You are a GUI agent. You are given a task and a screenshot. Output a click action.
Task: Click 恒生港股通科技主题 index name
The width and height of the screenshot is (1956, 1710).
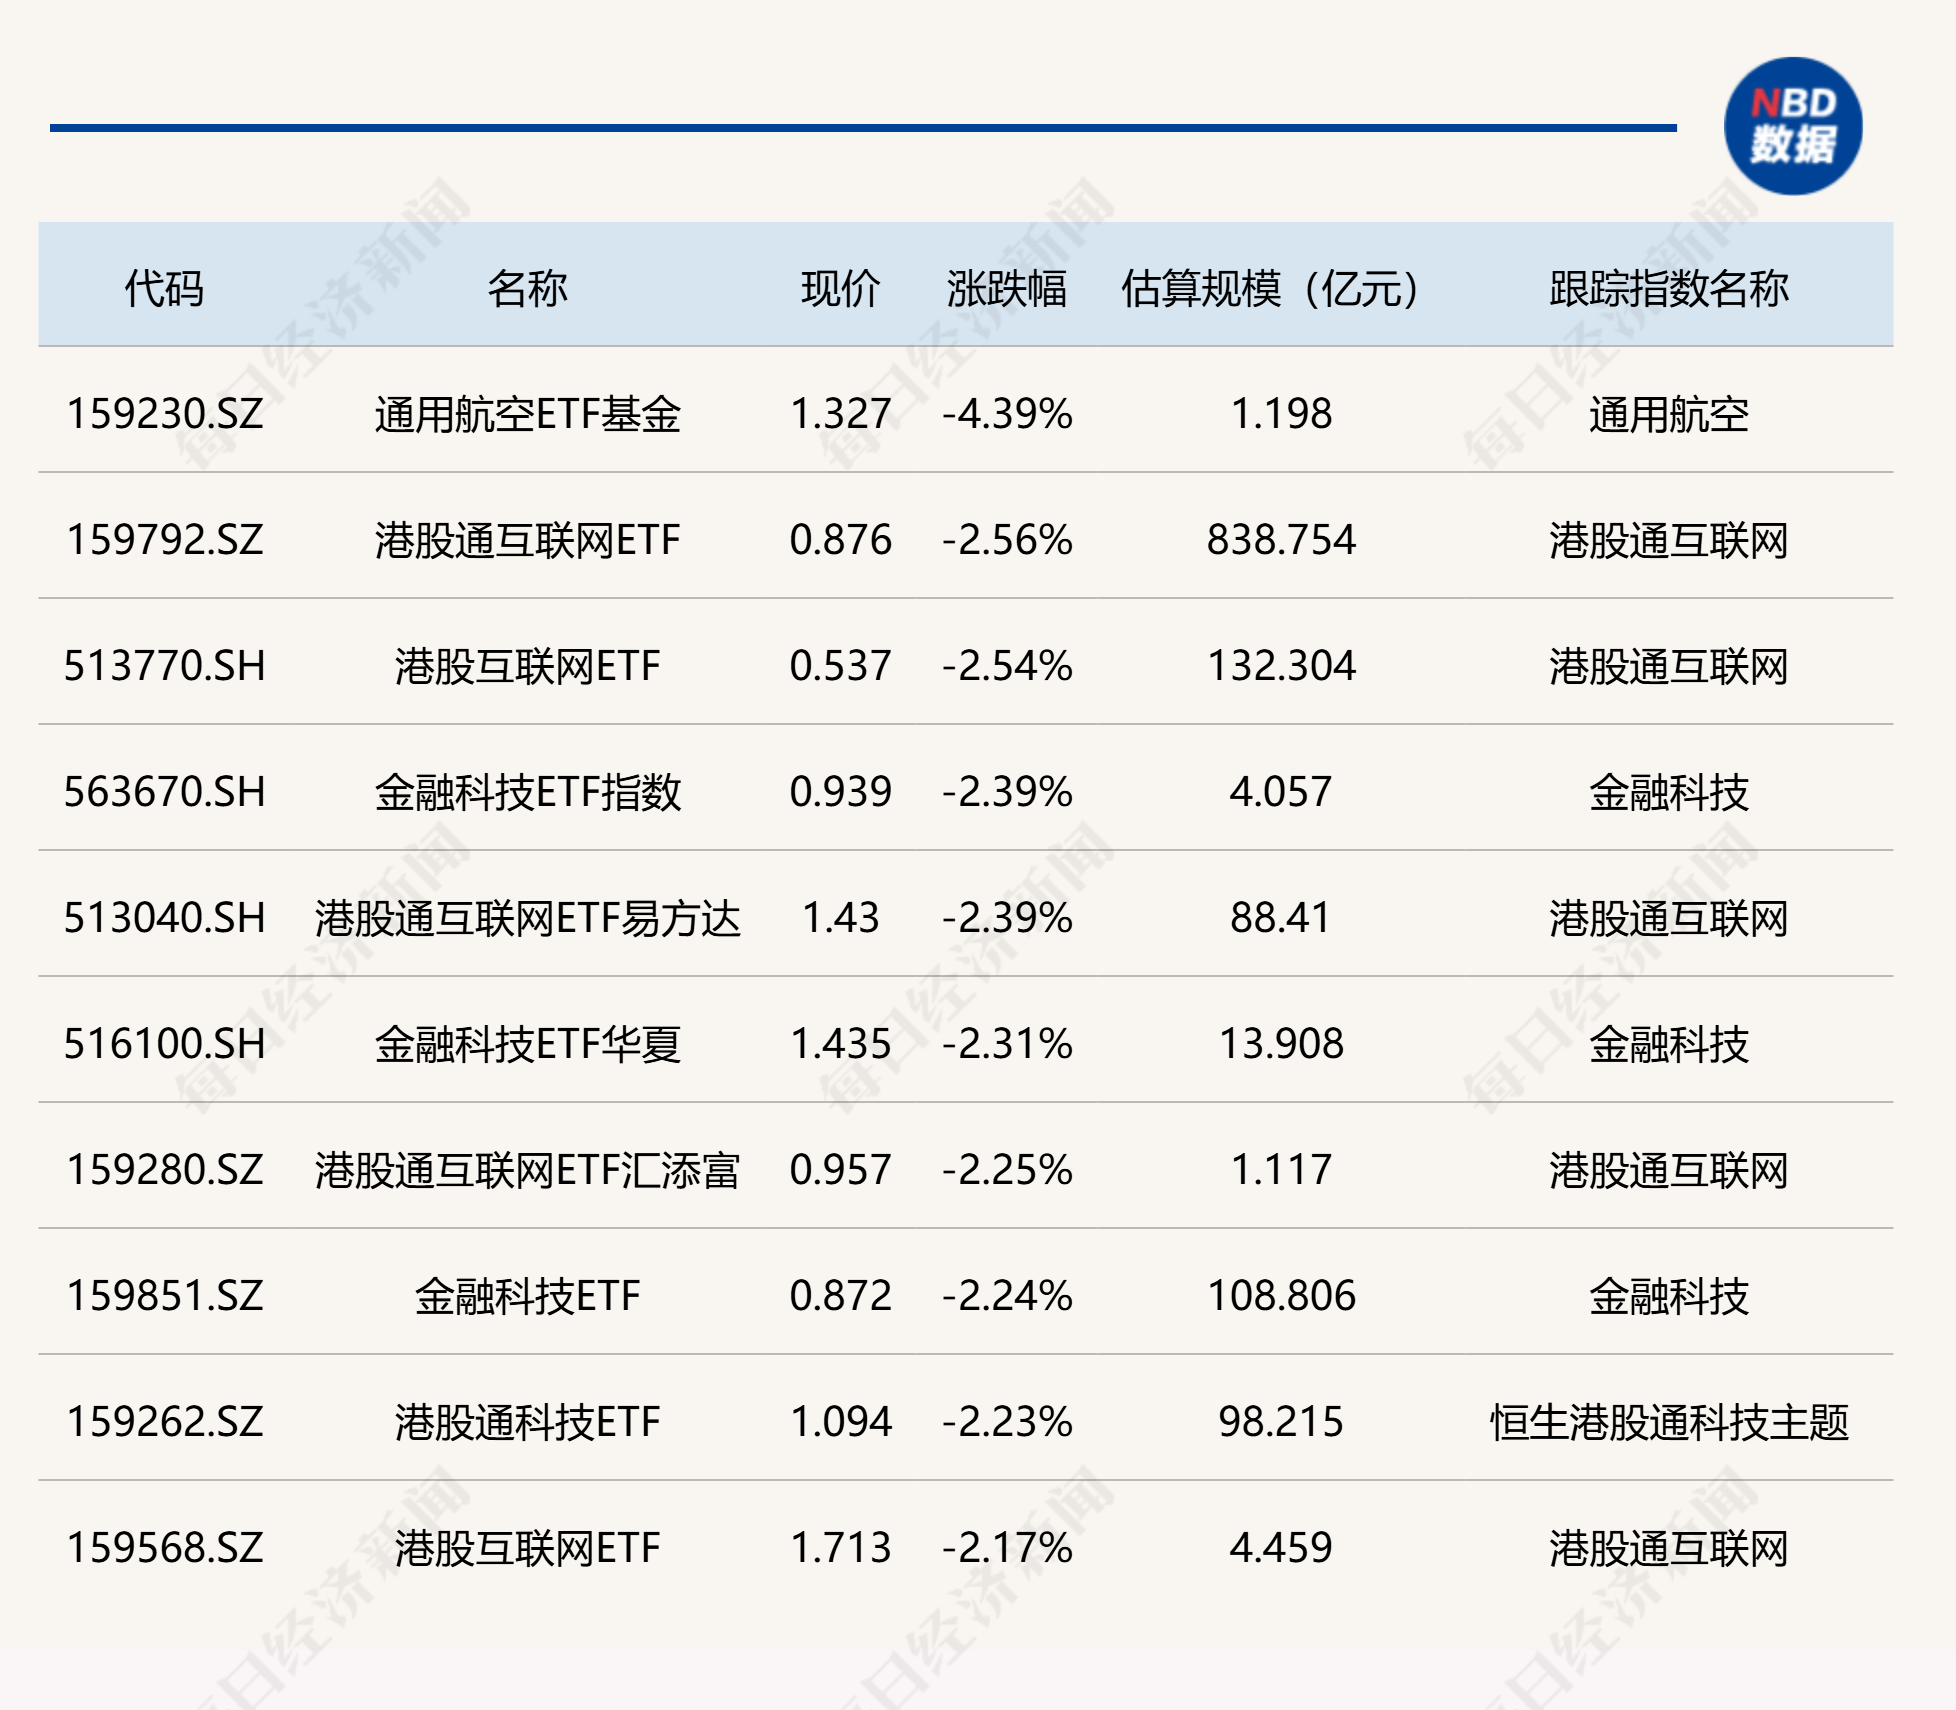coord(1668,1422)
